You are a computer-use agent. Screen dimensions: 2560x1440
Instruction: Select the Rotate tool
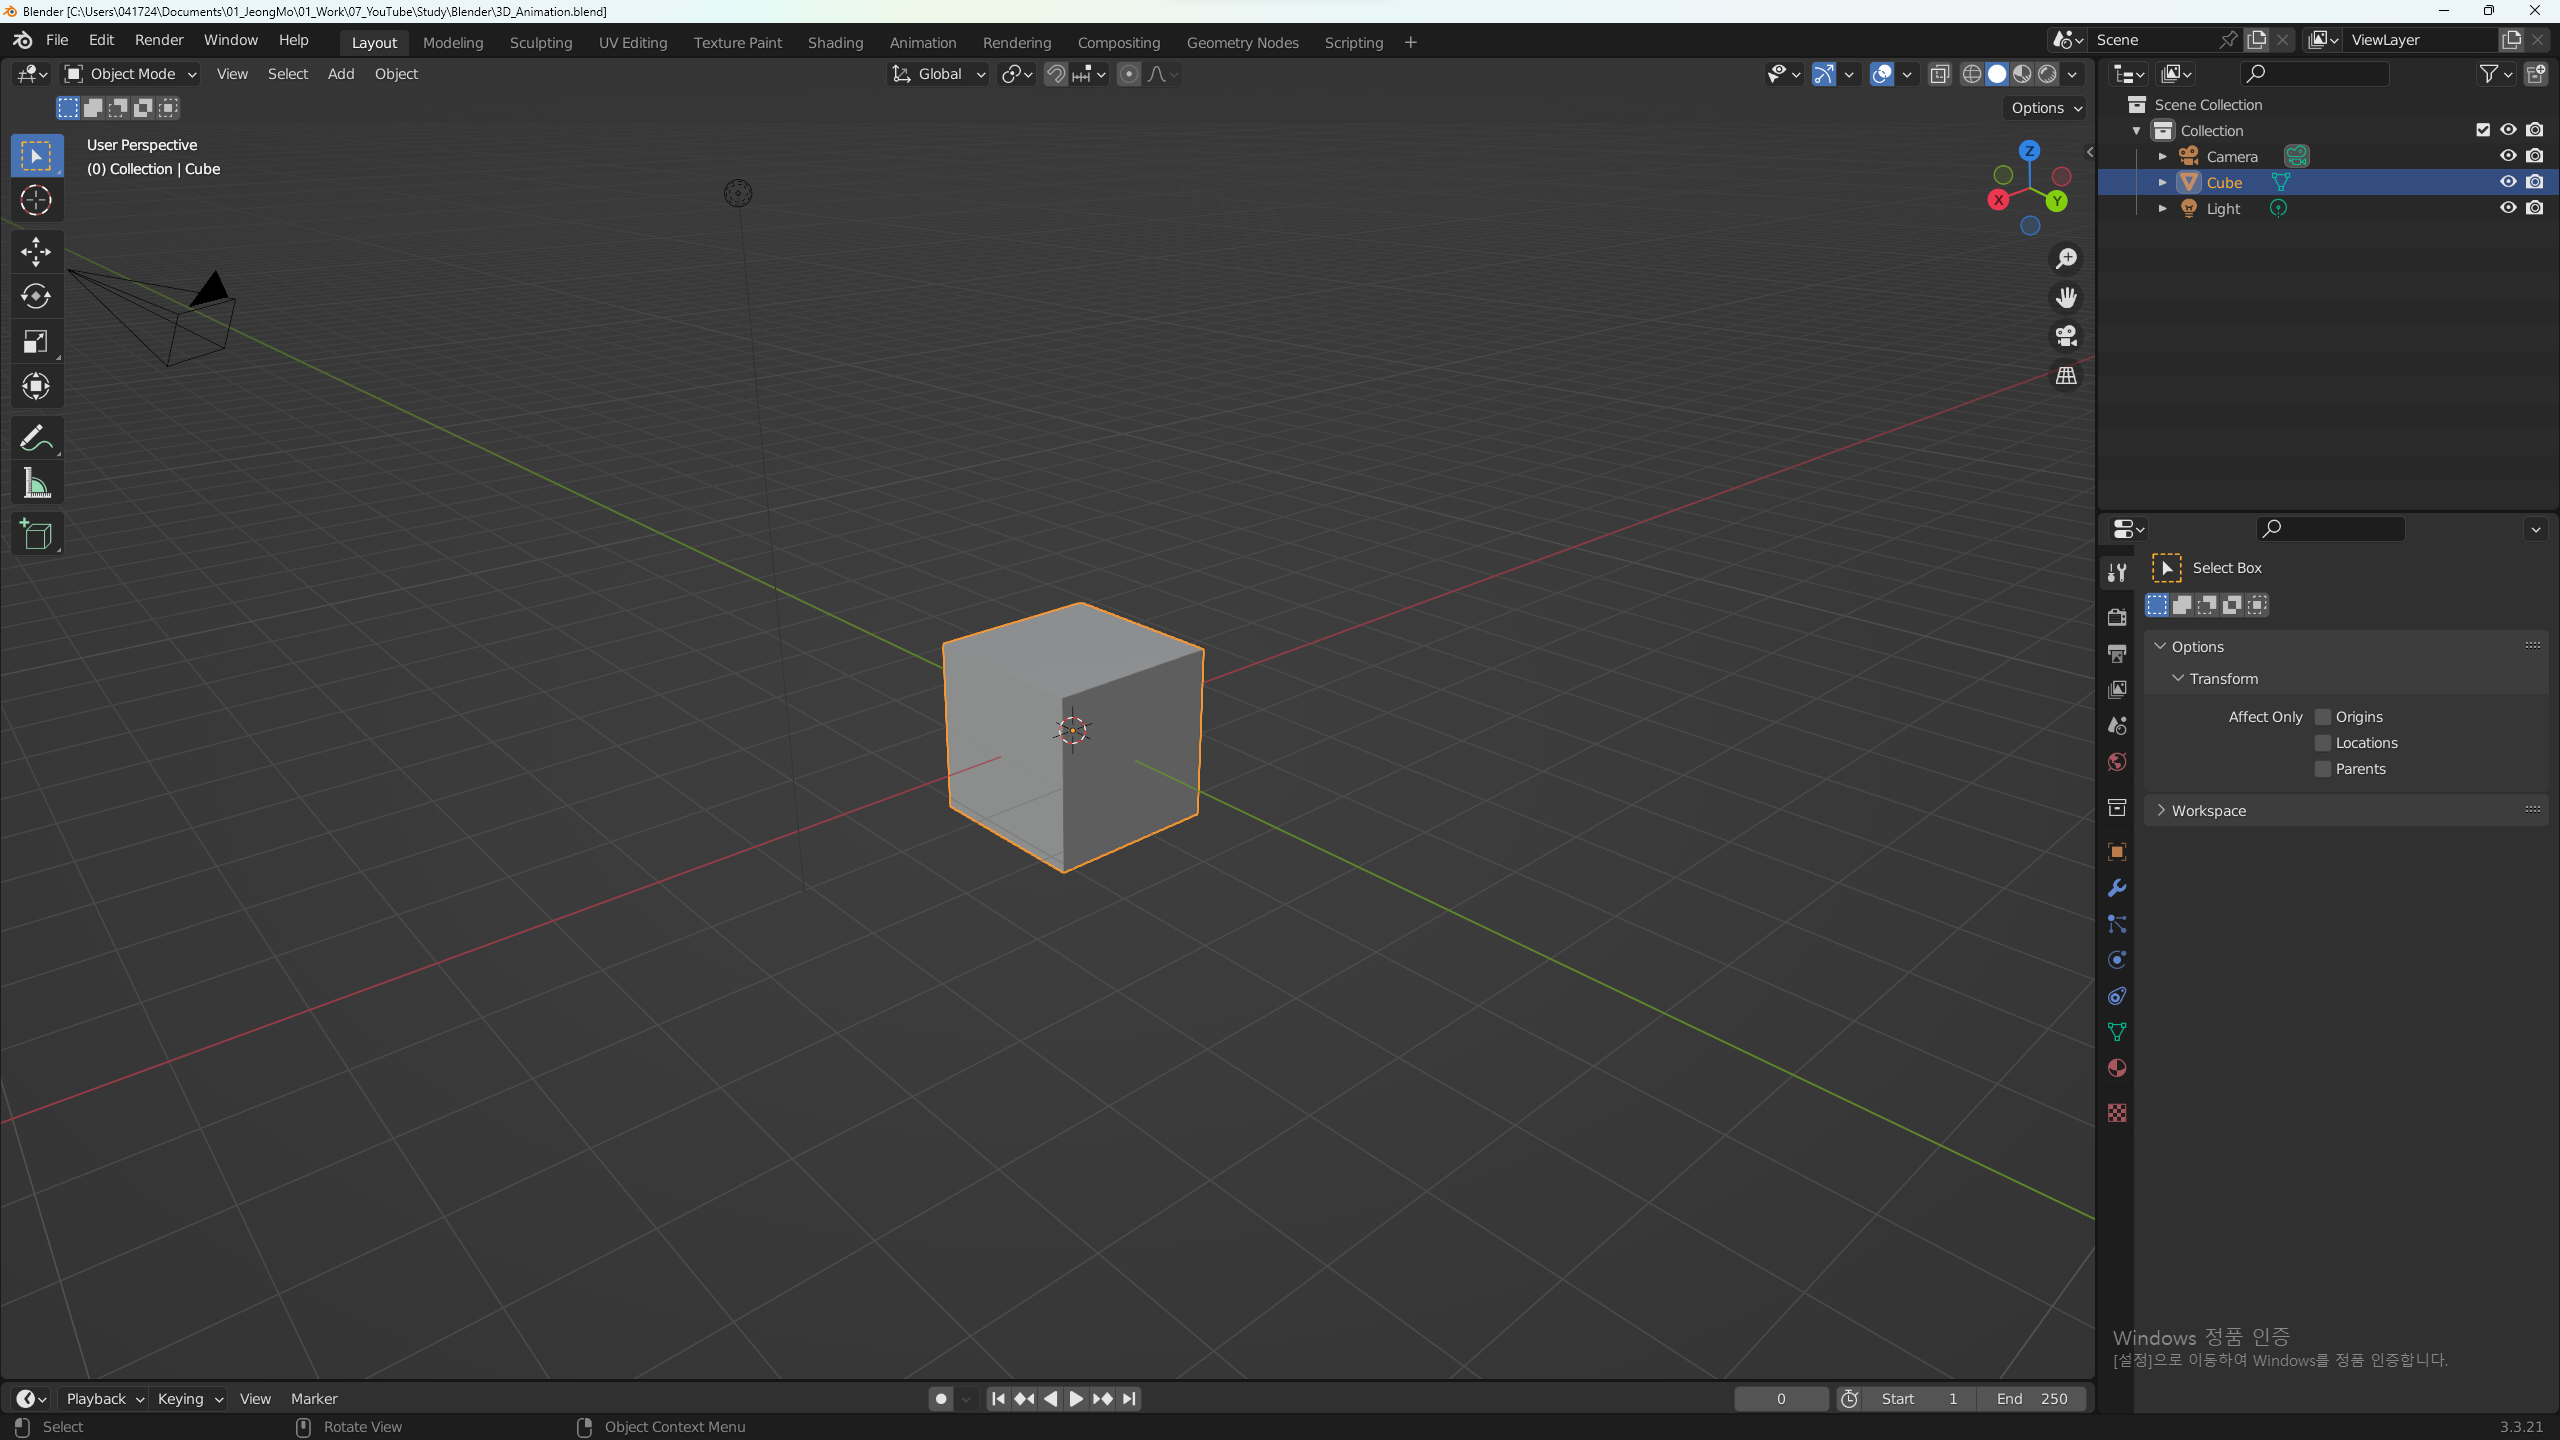pos(36,296)
